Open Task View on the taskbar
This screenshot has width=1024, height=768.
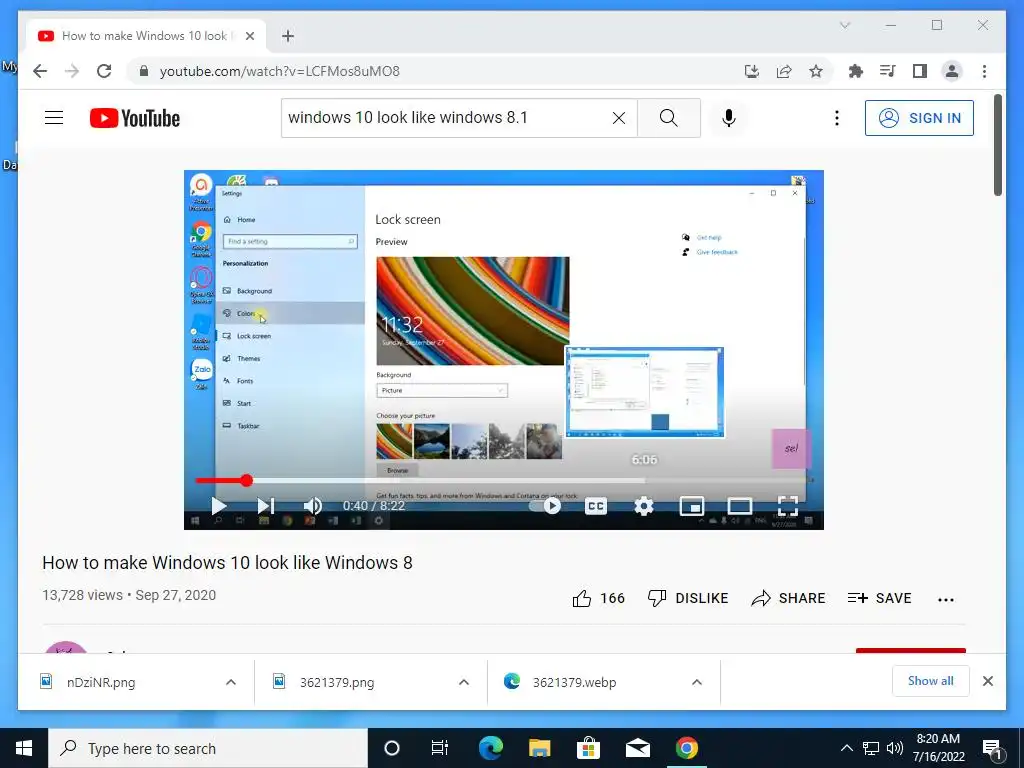click(440, 748)
